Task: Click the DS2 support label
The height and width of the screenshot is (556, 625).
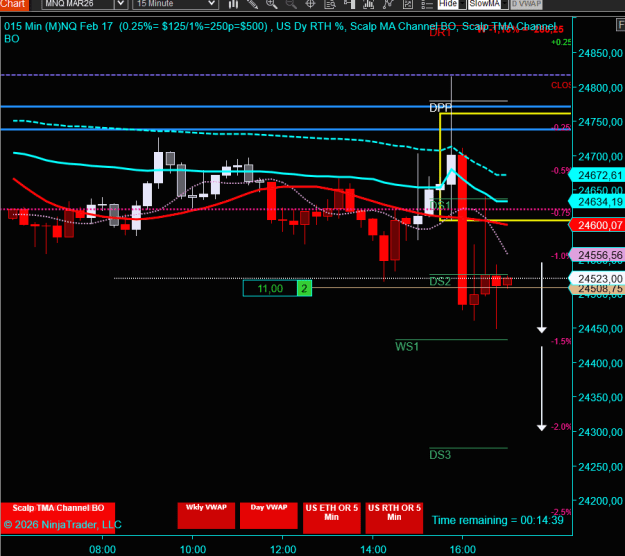Action: 440,282
